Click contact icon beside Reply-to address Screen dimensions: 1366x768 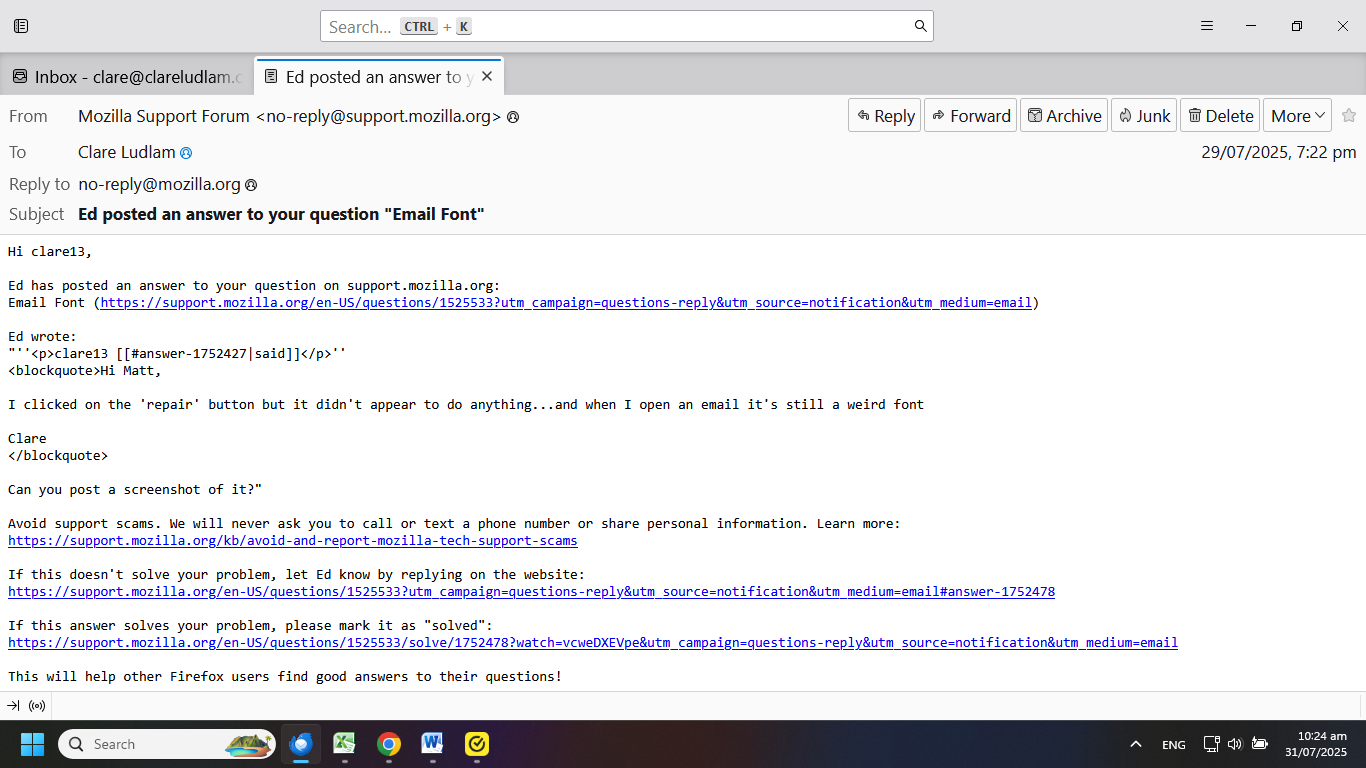tap(251, 185)
